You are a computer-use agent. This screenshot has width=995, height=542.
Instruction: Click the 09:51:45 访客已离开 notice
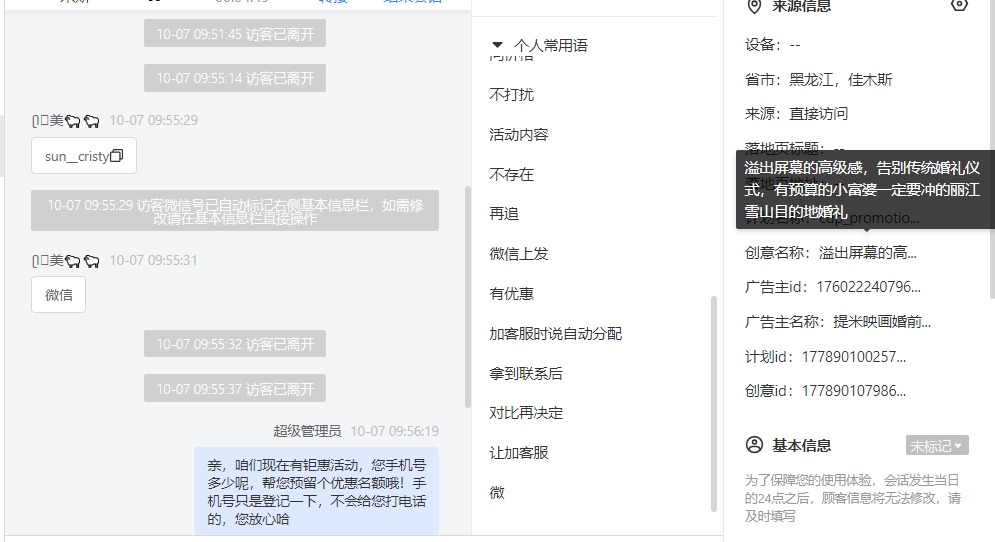pos(235,34)
